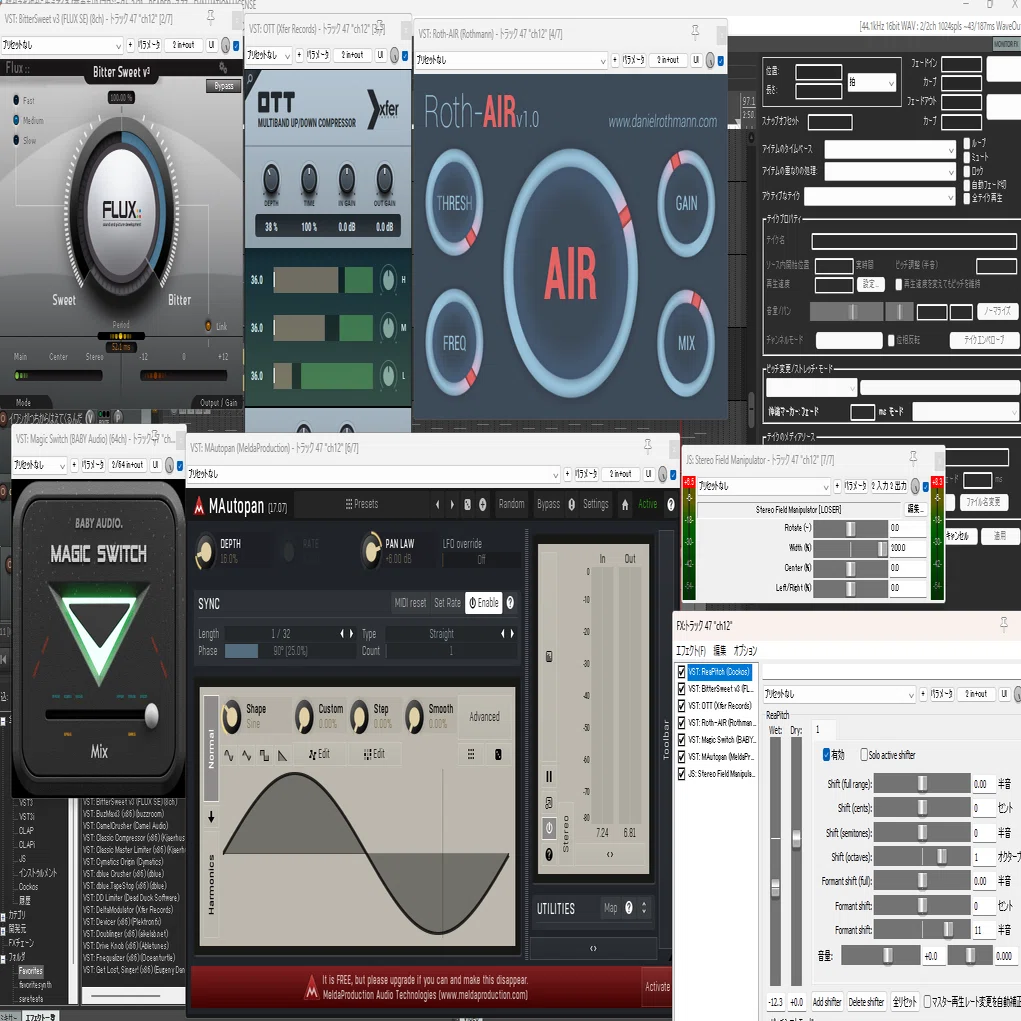Screen dimensions: 1021x1021
Task: Select Fast mode in BitterSweet
Action: [16, 100]
